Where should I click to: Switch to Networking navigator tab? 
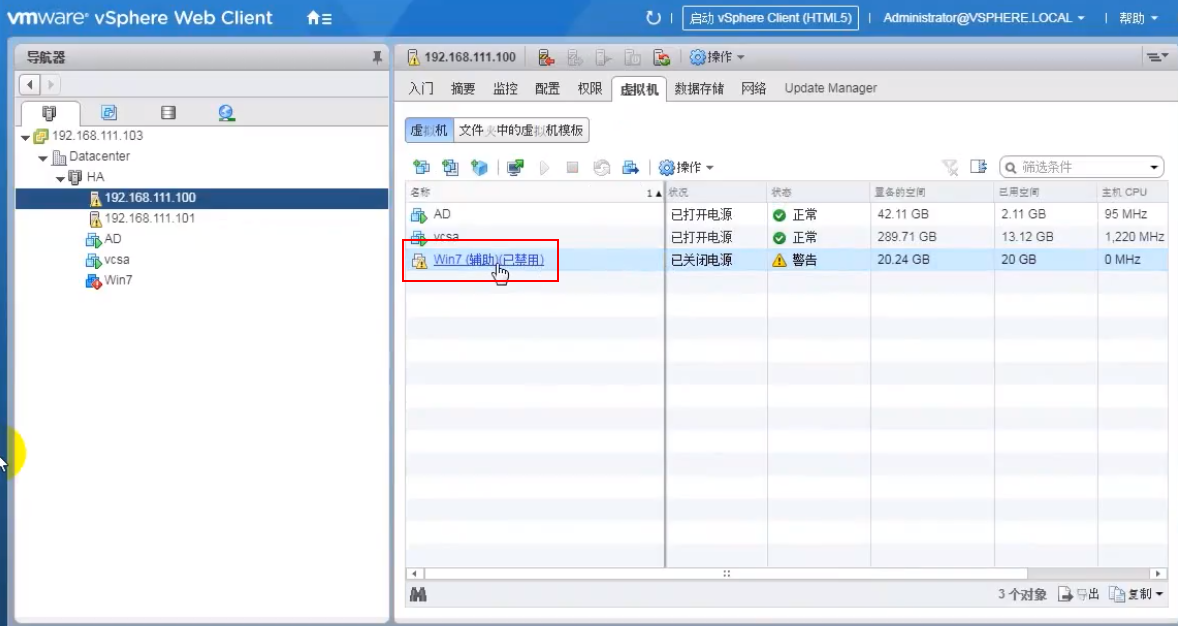227,113
